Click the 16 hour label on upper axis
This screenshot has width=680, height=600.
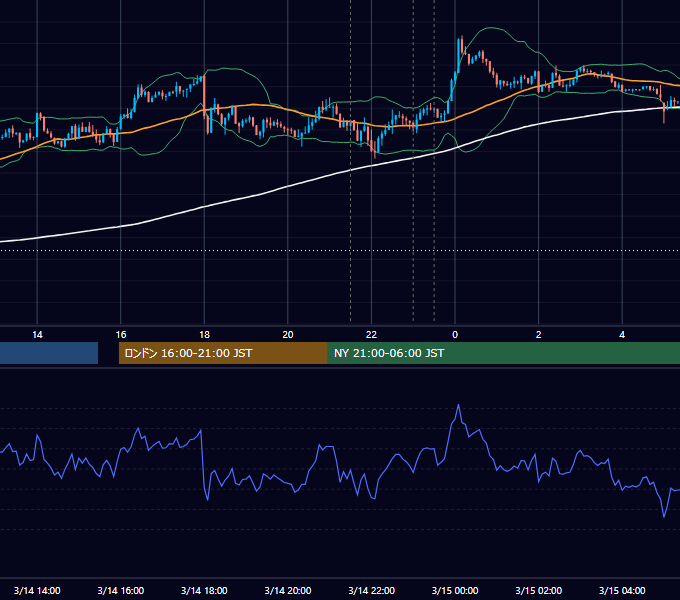(121, 335)
